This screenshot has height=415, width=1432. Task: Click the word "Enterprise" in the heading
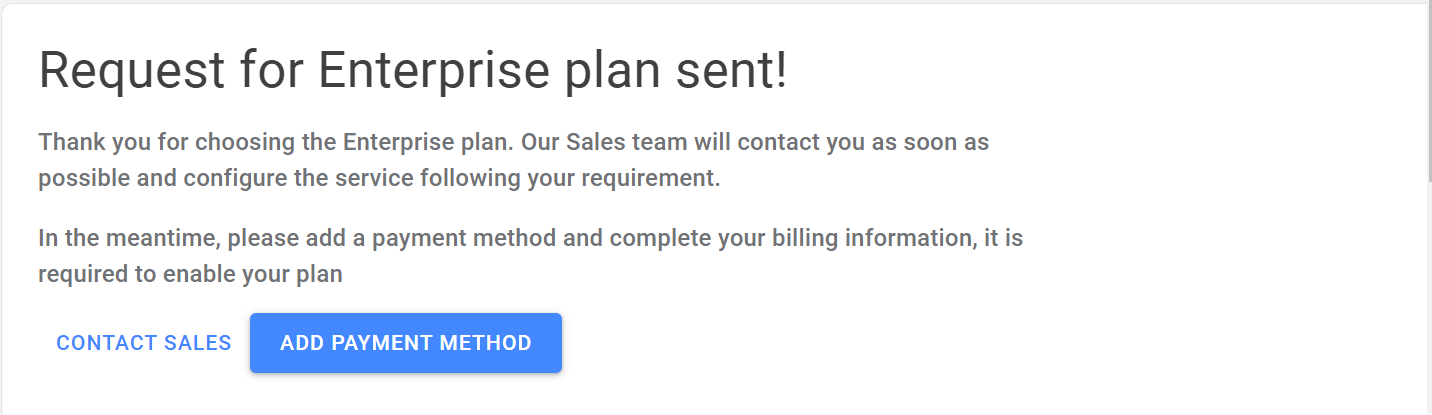click(x=433, y=73)
